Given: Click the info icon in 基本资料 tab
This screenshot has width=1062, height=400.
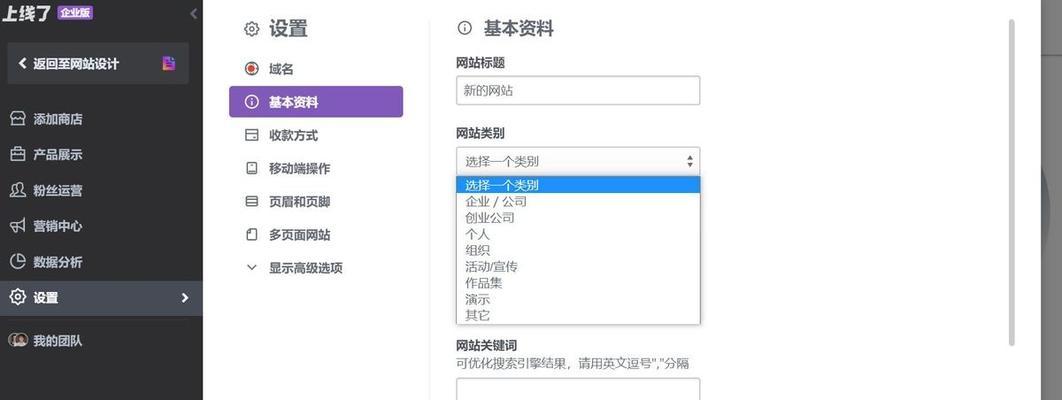Looking at the screenshot, I should click(x=252, y=102).
